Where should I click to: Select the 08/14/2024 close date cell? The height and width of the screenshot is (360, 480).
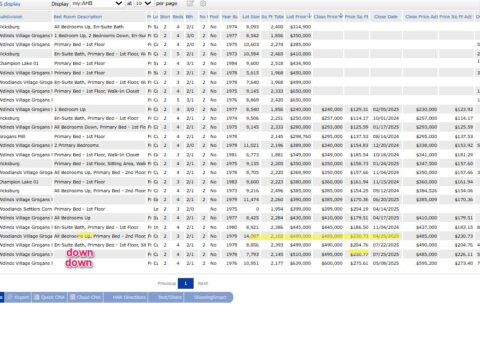pos(386,136)
